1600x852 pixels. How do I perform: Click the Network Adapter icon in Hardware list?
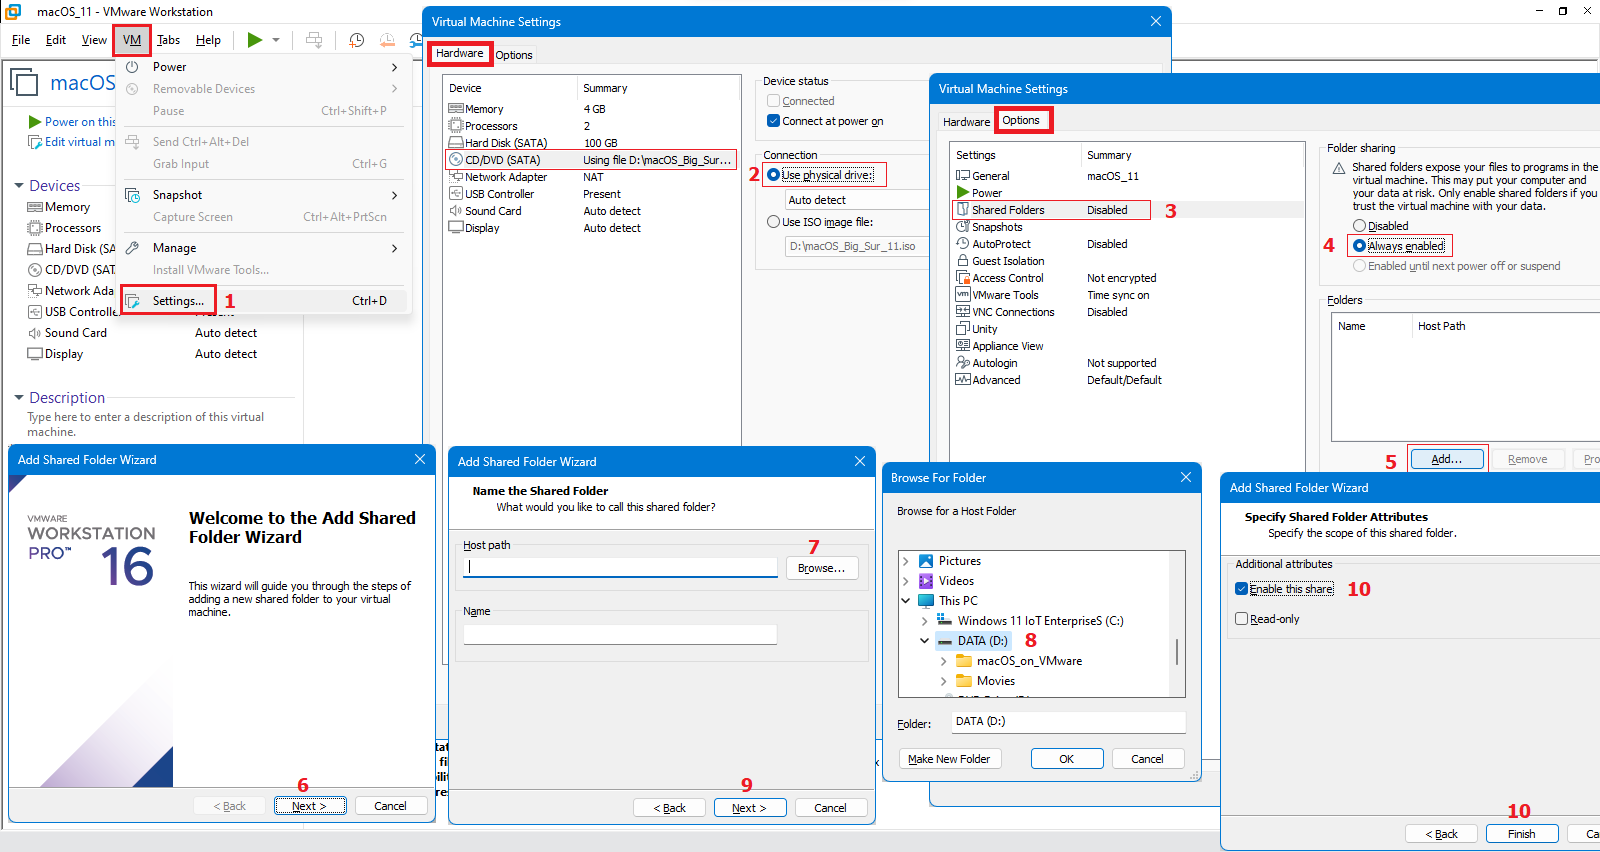tap(456, 177)
